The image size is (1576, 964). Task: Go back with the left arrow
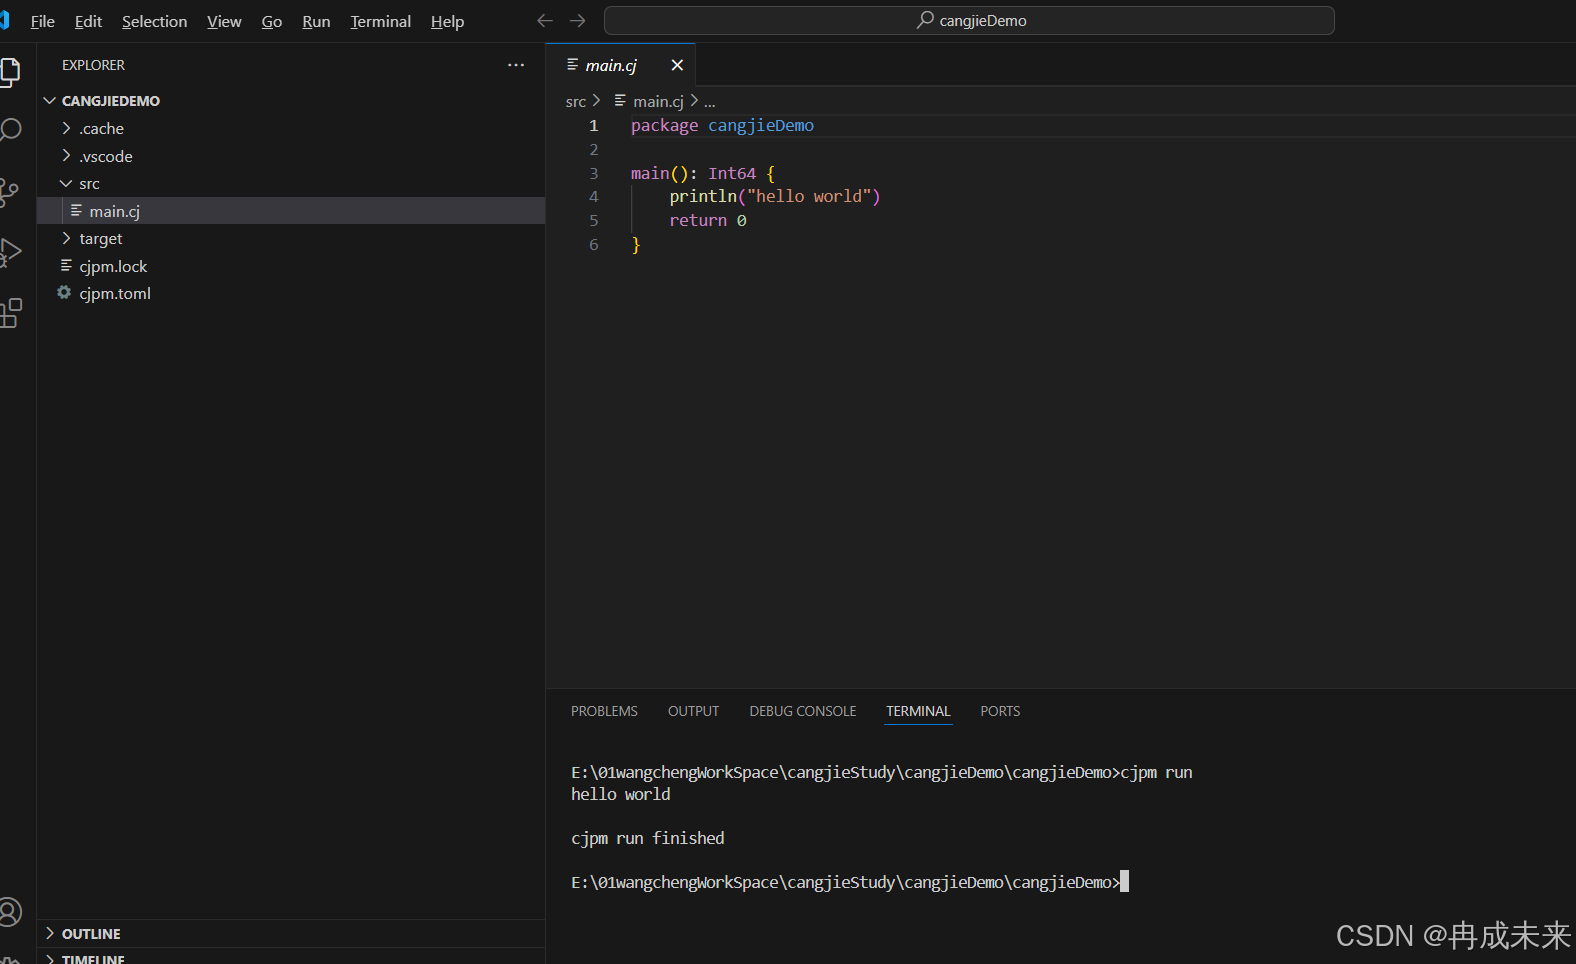[545, 21]
